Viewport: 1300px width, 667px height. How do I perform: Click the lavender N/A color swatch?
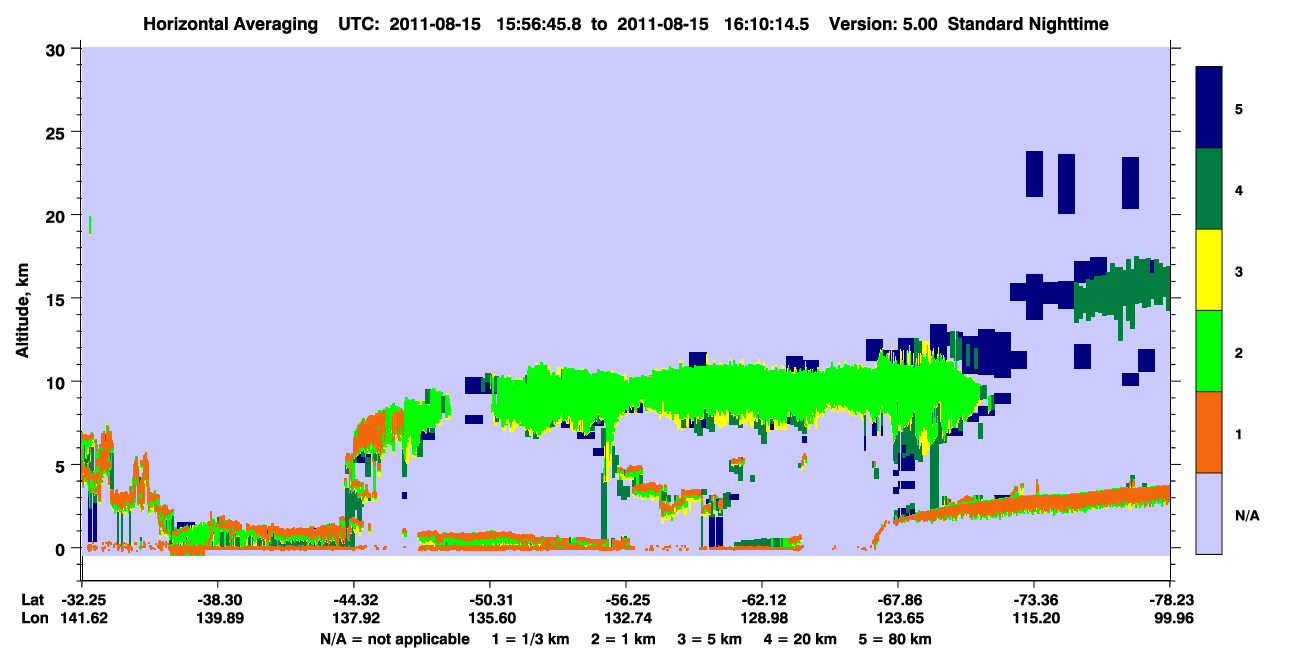point(1209,513)
